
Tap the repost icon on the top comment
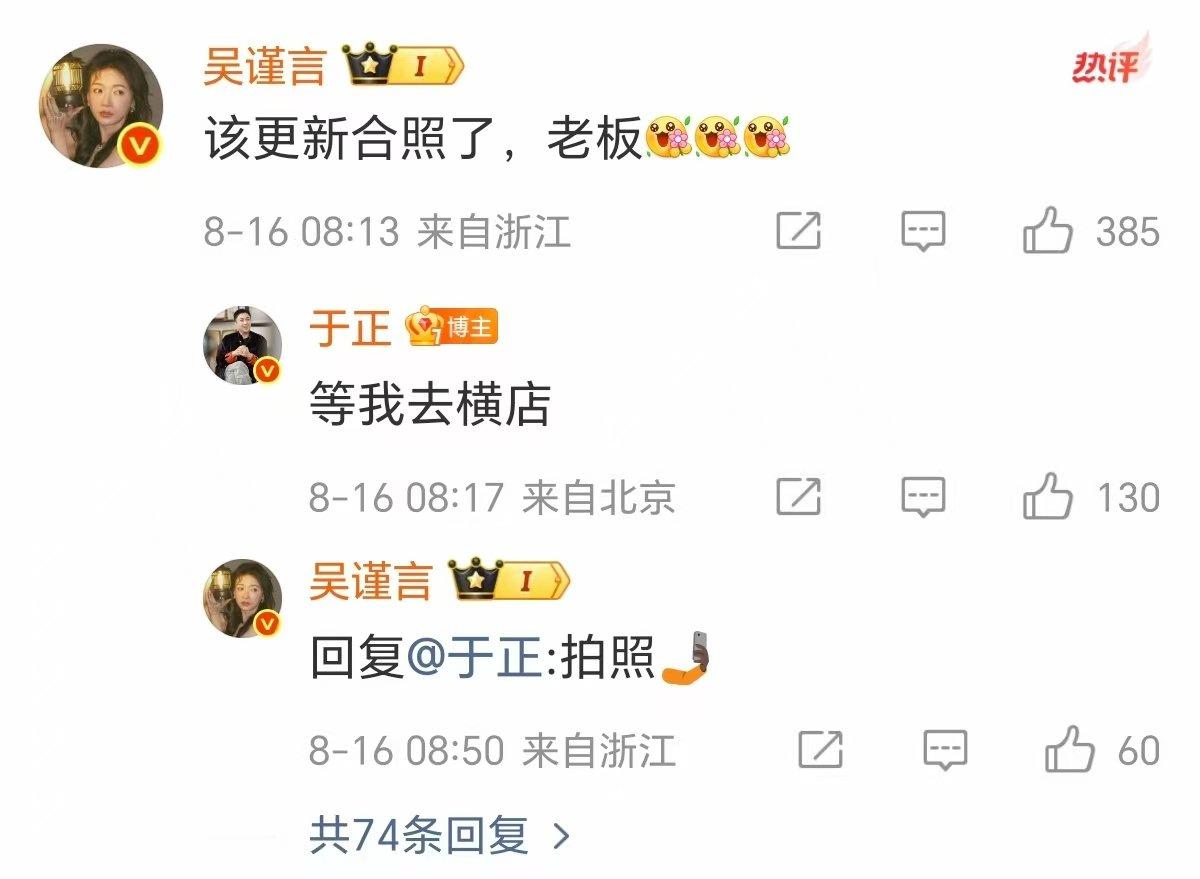[x=799, y=232]
